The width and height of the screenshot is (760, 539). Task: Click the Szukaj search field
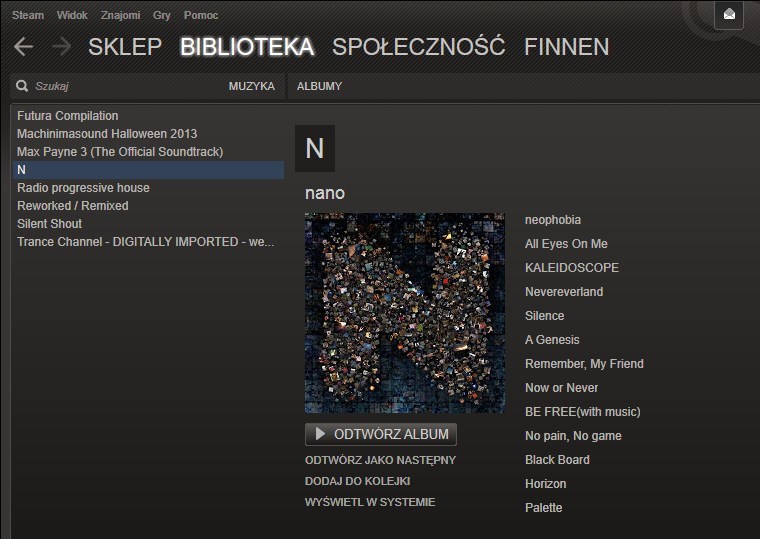pos(121,86)
